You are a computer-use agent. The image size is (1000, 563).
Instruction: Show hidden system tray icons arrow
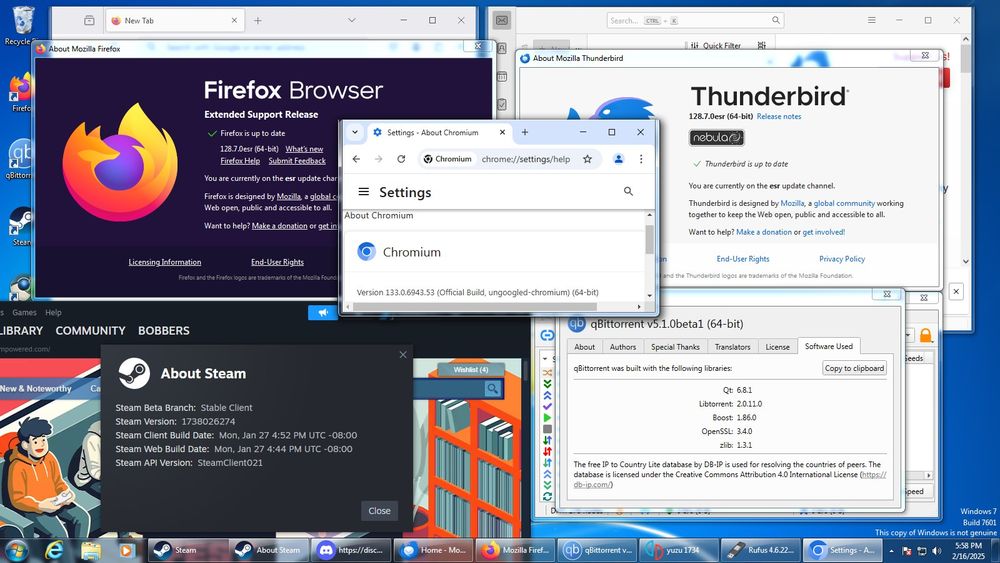892,550
